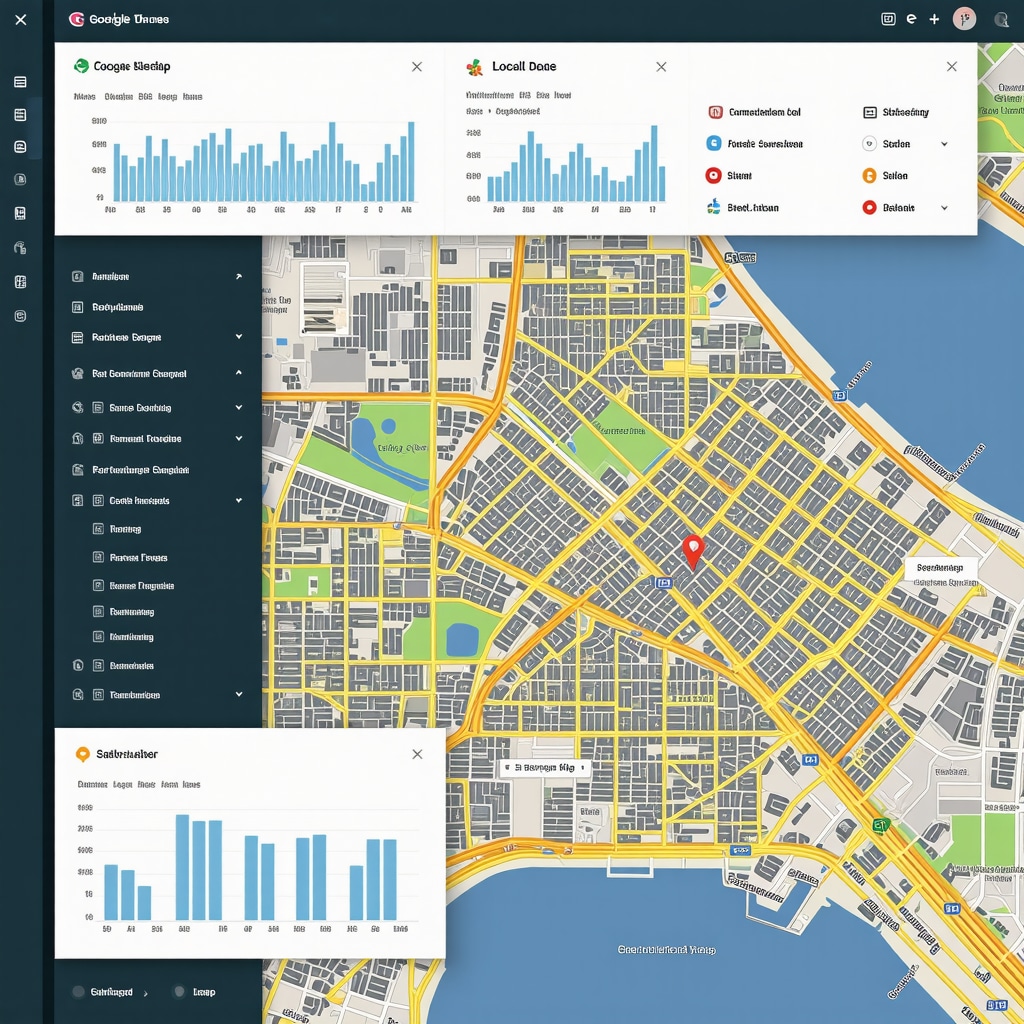Click the orange pin icon in the bottom chart panel header
Viewport: 1024px width, 1024px height.
coord(82,754)
